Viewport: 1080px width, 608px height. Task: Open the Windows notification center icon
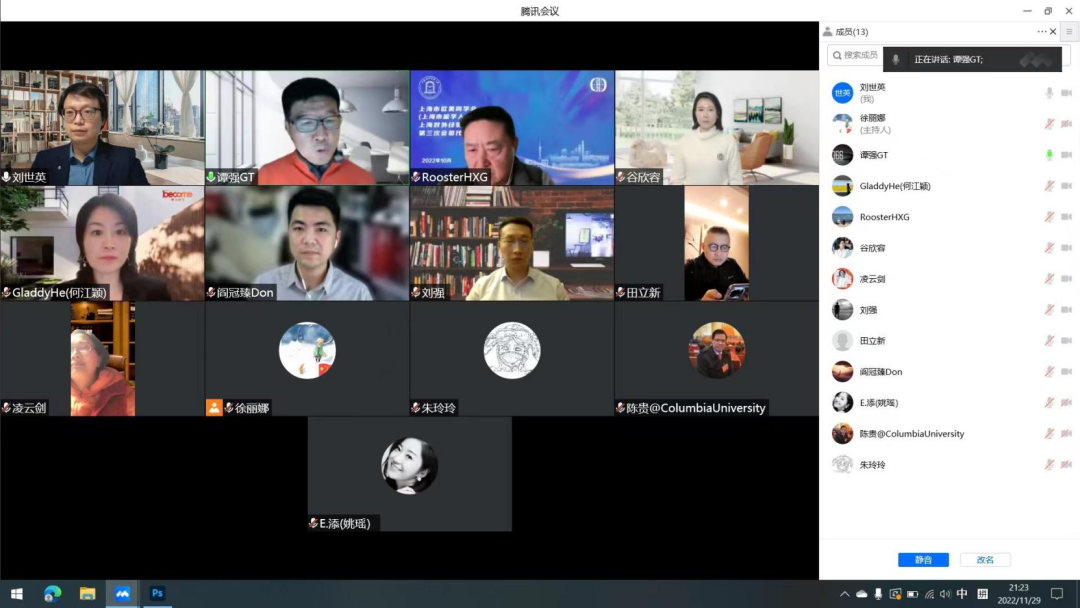pyautogui.click(x=1056, y=594)
